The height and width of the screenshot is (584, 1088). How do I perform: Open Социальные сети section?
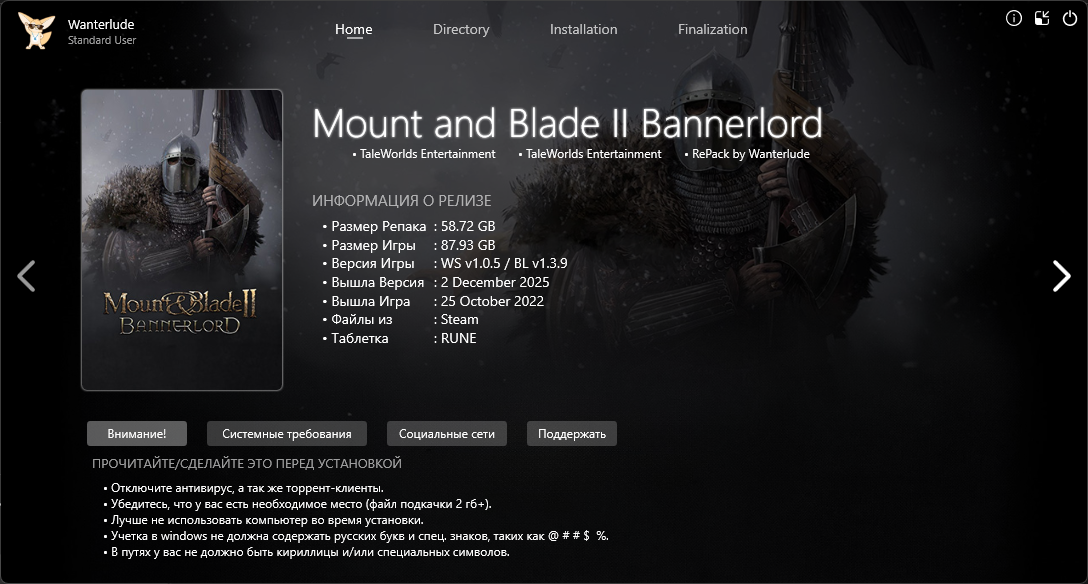pyautogui.click(x=447, y=433)
